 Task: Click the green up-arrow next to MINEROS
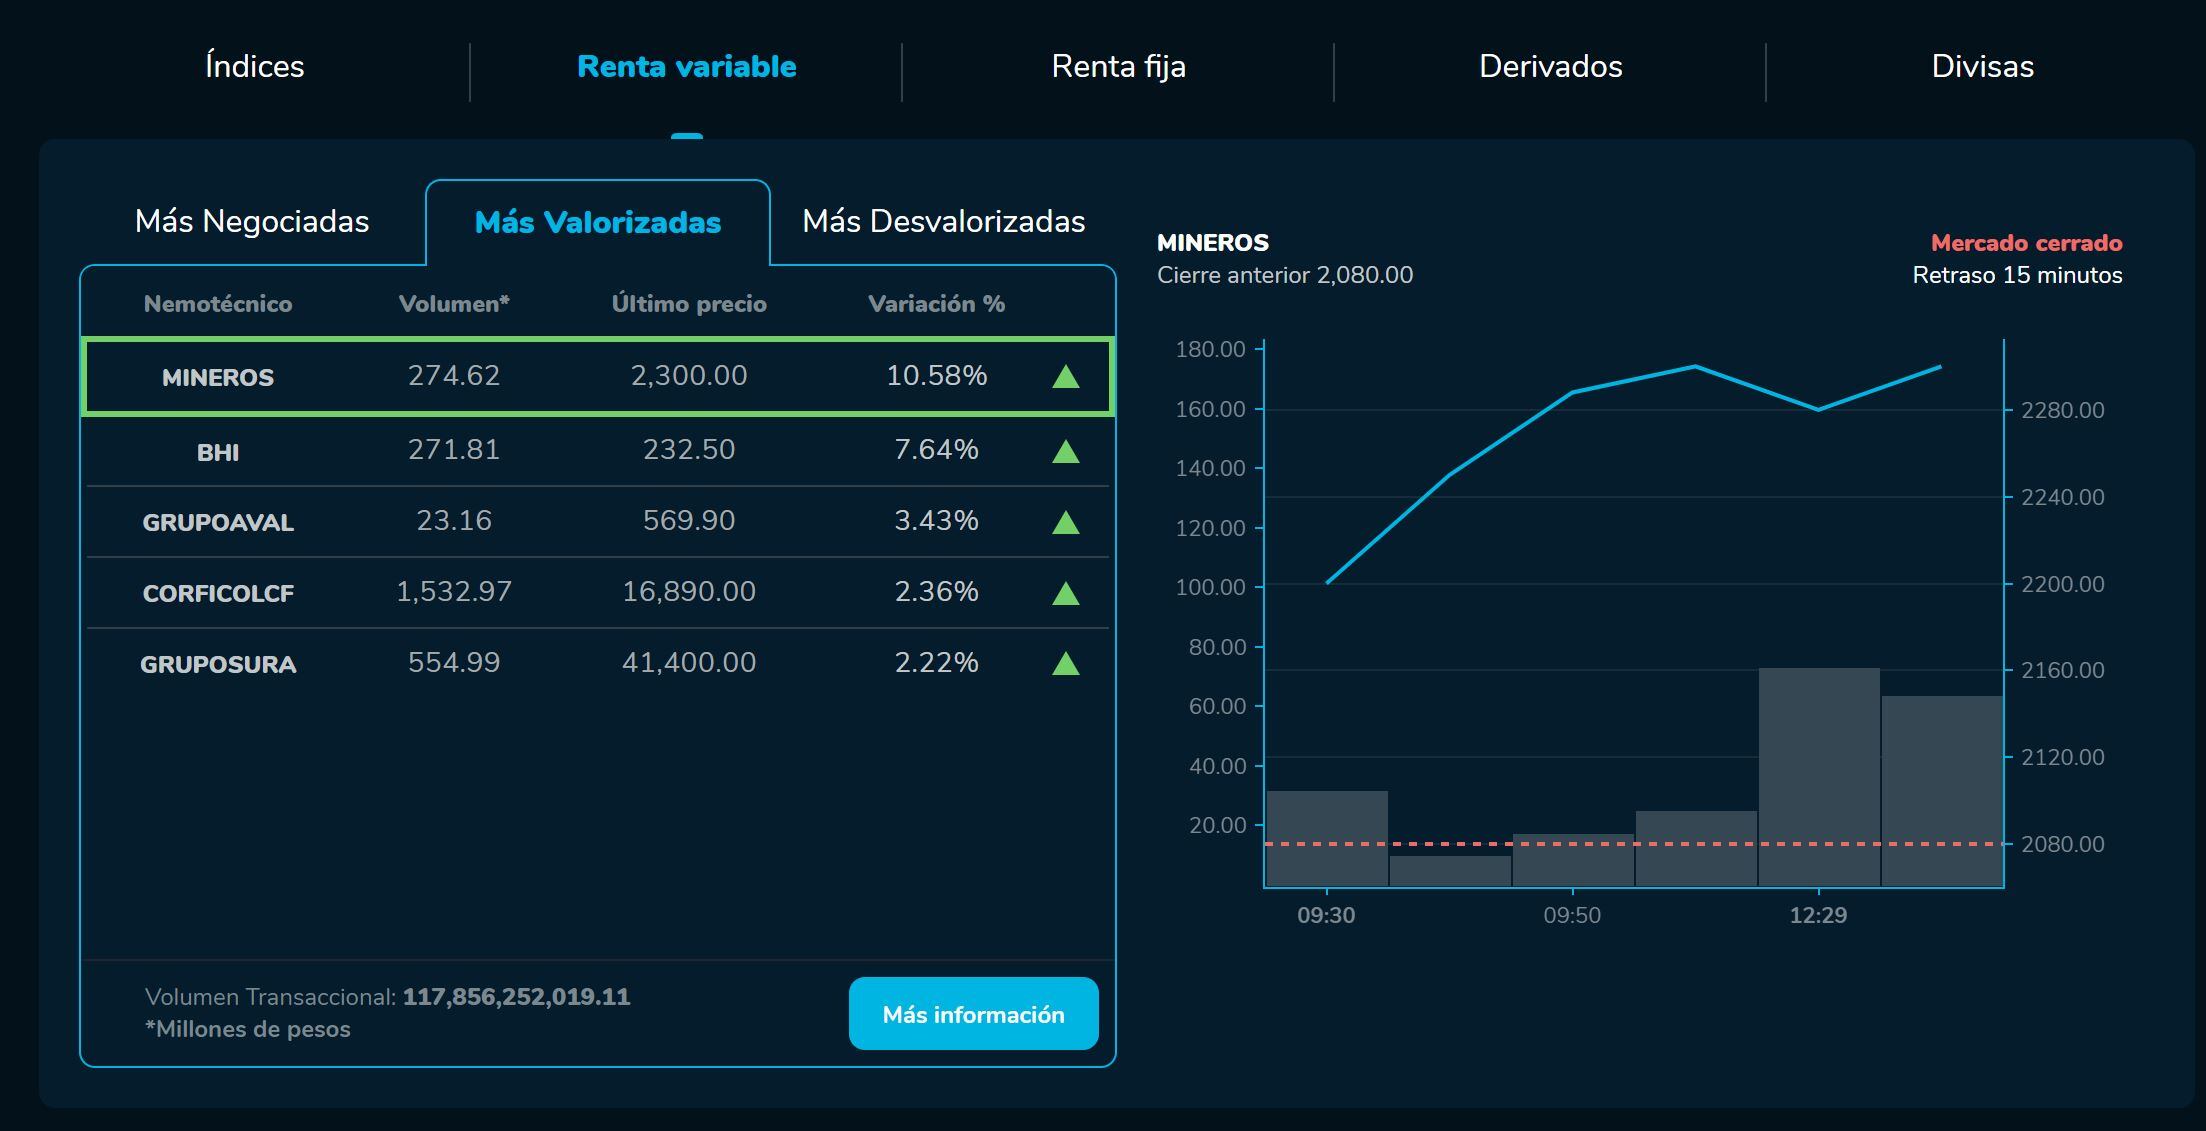[x=1066, y=376]
